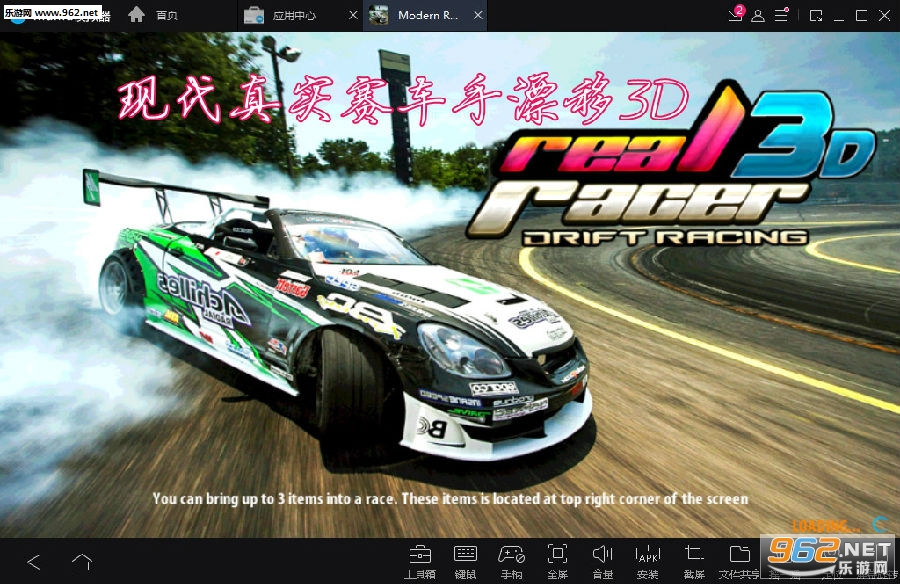The height and width of the screenshot is (584, 900).
Task: Open the gamepad (手柄) settings
Action: 511,562
